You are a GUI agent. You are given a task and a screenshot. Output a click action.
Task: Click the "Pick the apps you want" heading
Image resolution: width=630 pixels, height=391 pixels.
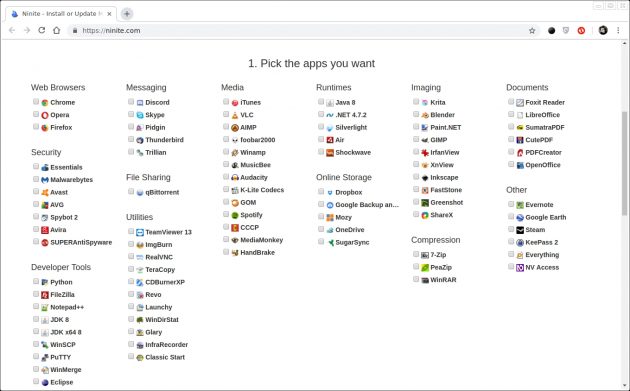coord(311,63)
